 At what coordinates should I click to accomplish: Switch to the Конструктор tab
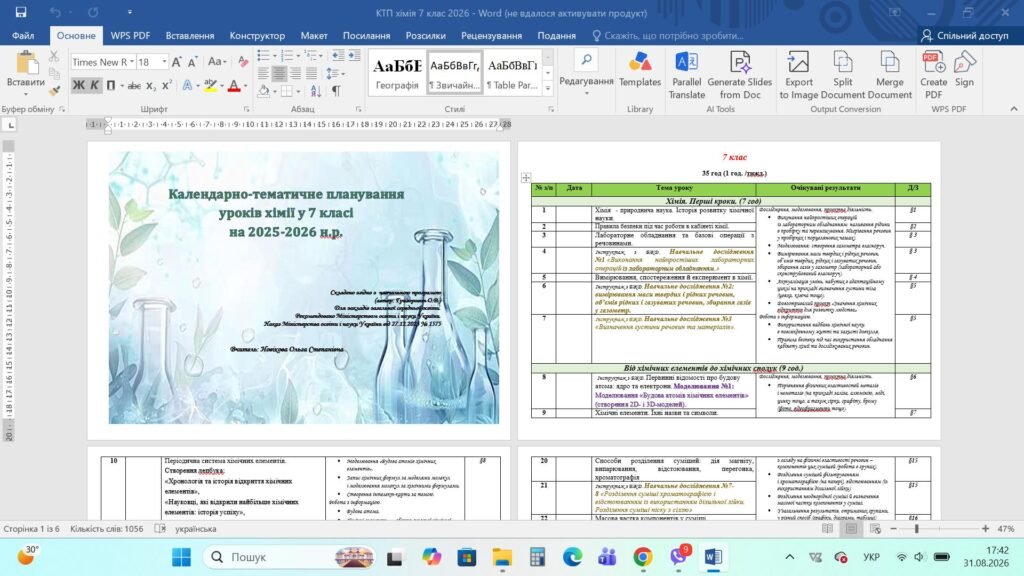pos(257,35)
